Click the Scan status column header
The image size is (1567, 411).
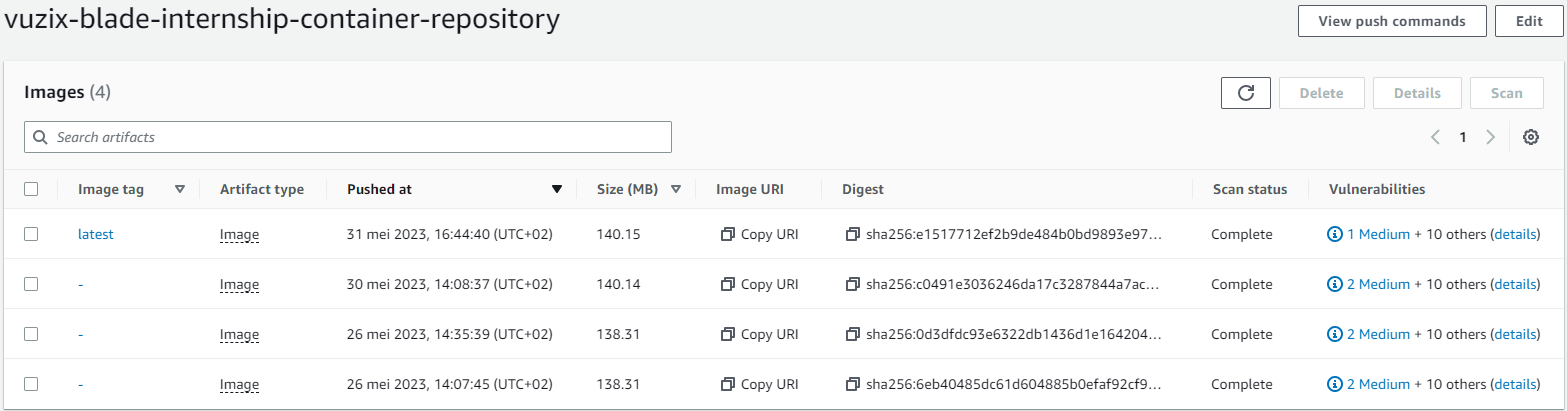(x=1249, y=189)
